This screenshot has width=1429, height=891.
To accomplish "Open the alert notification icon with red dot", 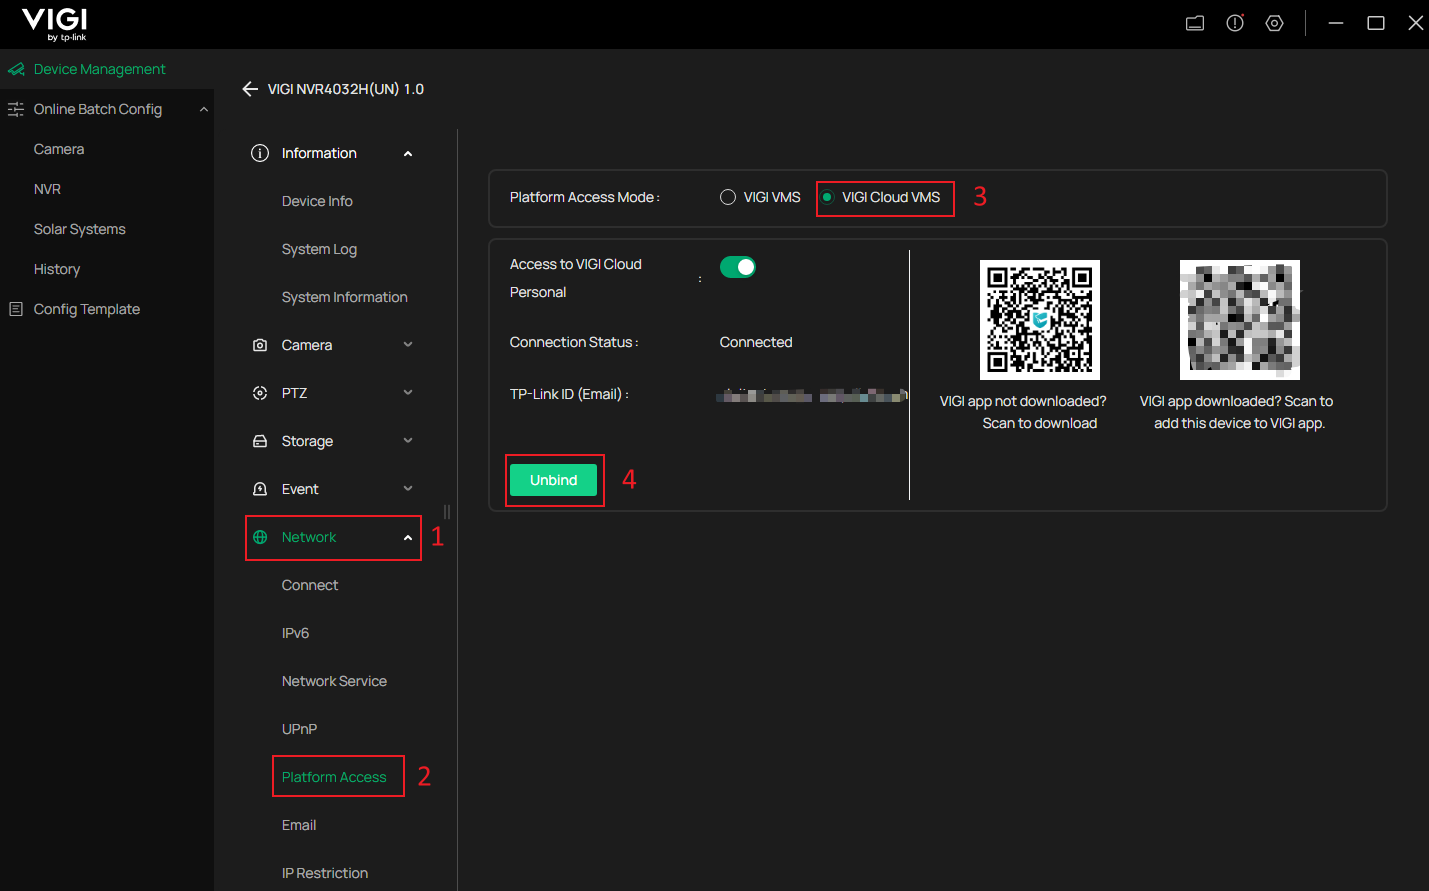I will (1235, 23).
